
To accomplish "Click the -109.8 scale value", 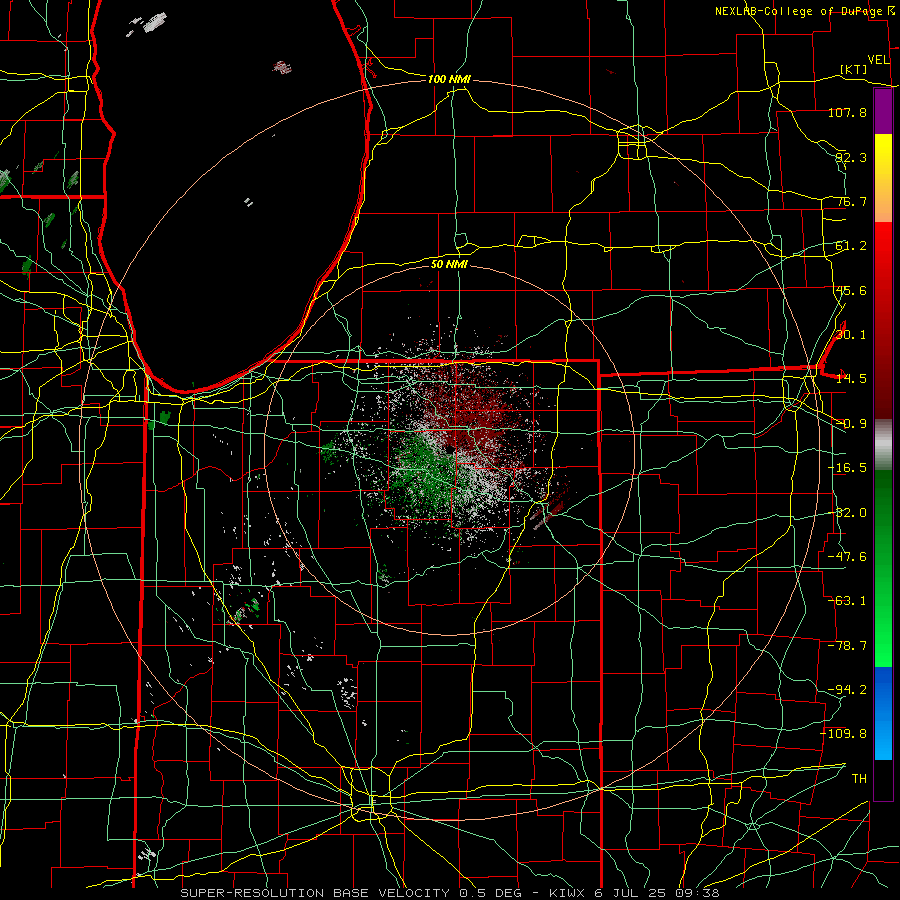I will click(x=844, y=734).
